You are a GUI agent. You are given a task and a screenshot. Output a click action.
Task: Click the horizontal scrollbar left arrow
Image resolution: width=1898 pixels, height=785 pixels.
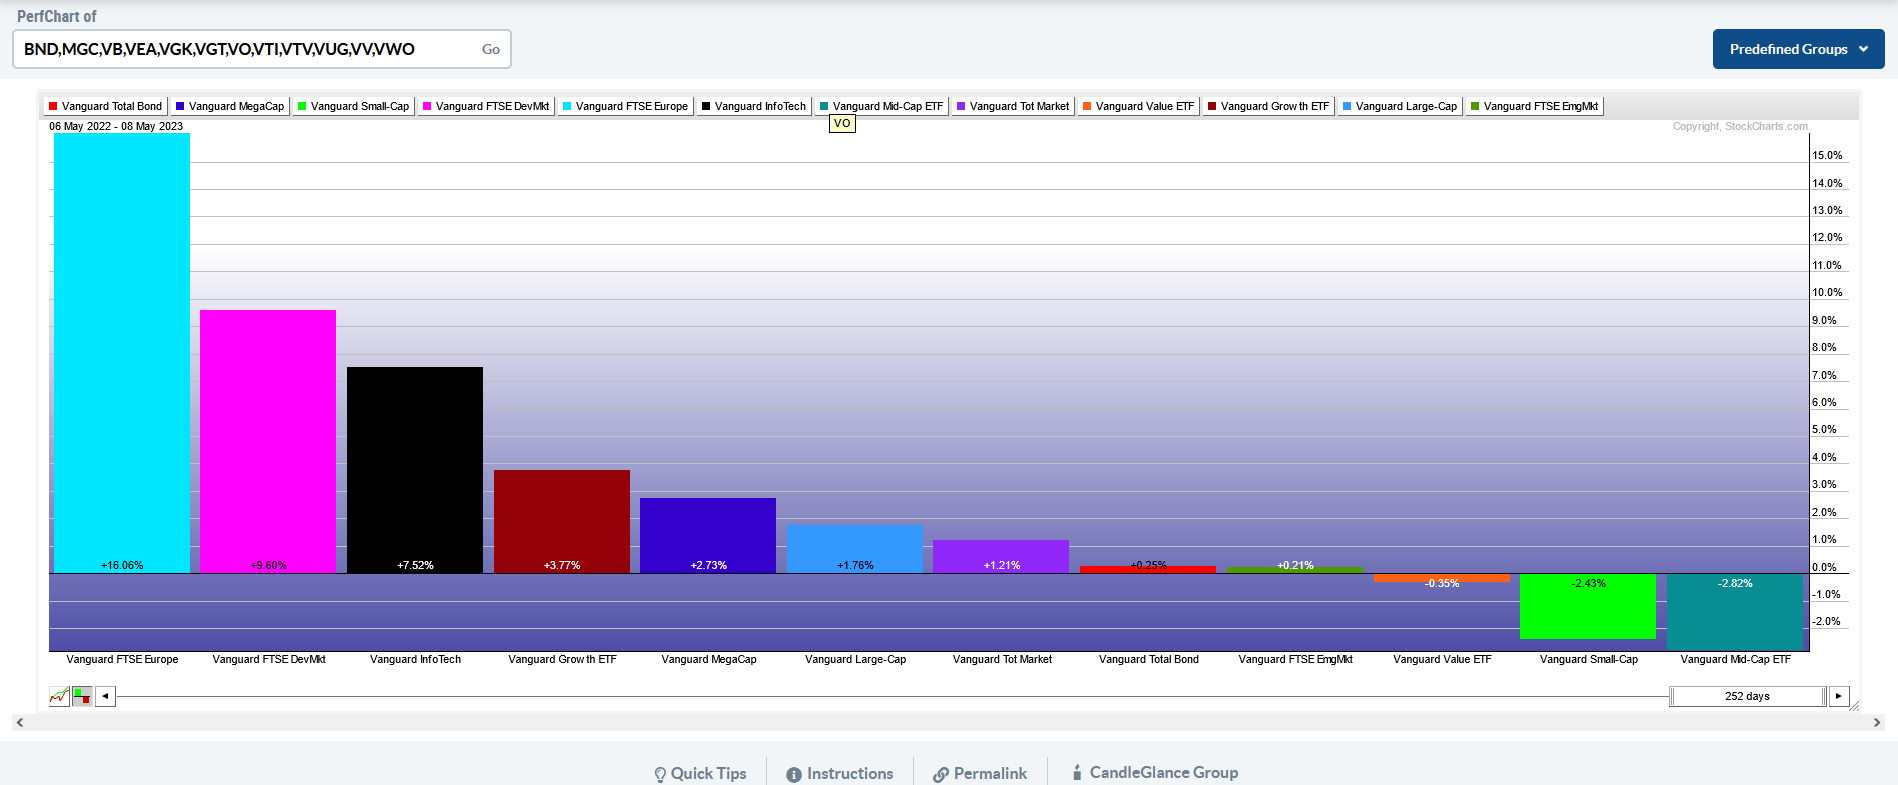20,722
